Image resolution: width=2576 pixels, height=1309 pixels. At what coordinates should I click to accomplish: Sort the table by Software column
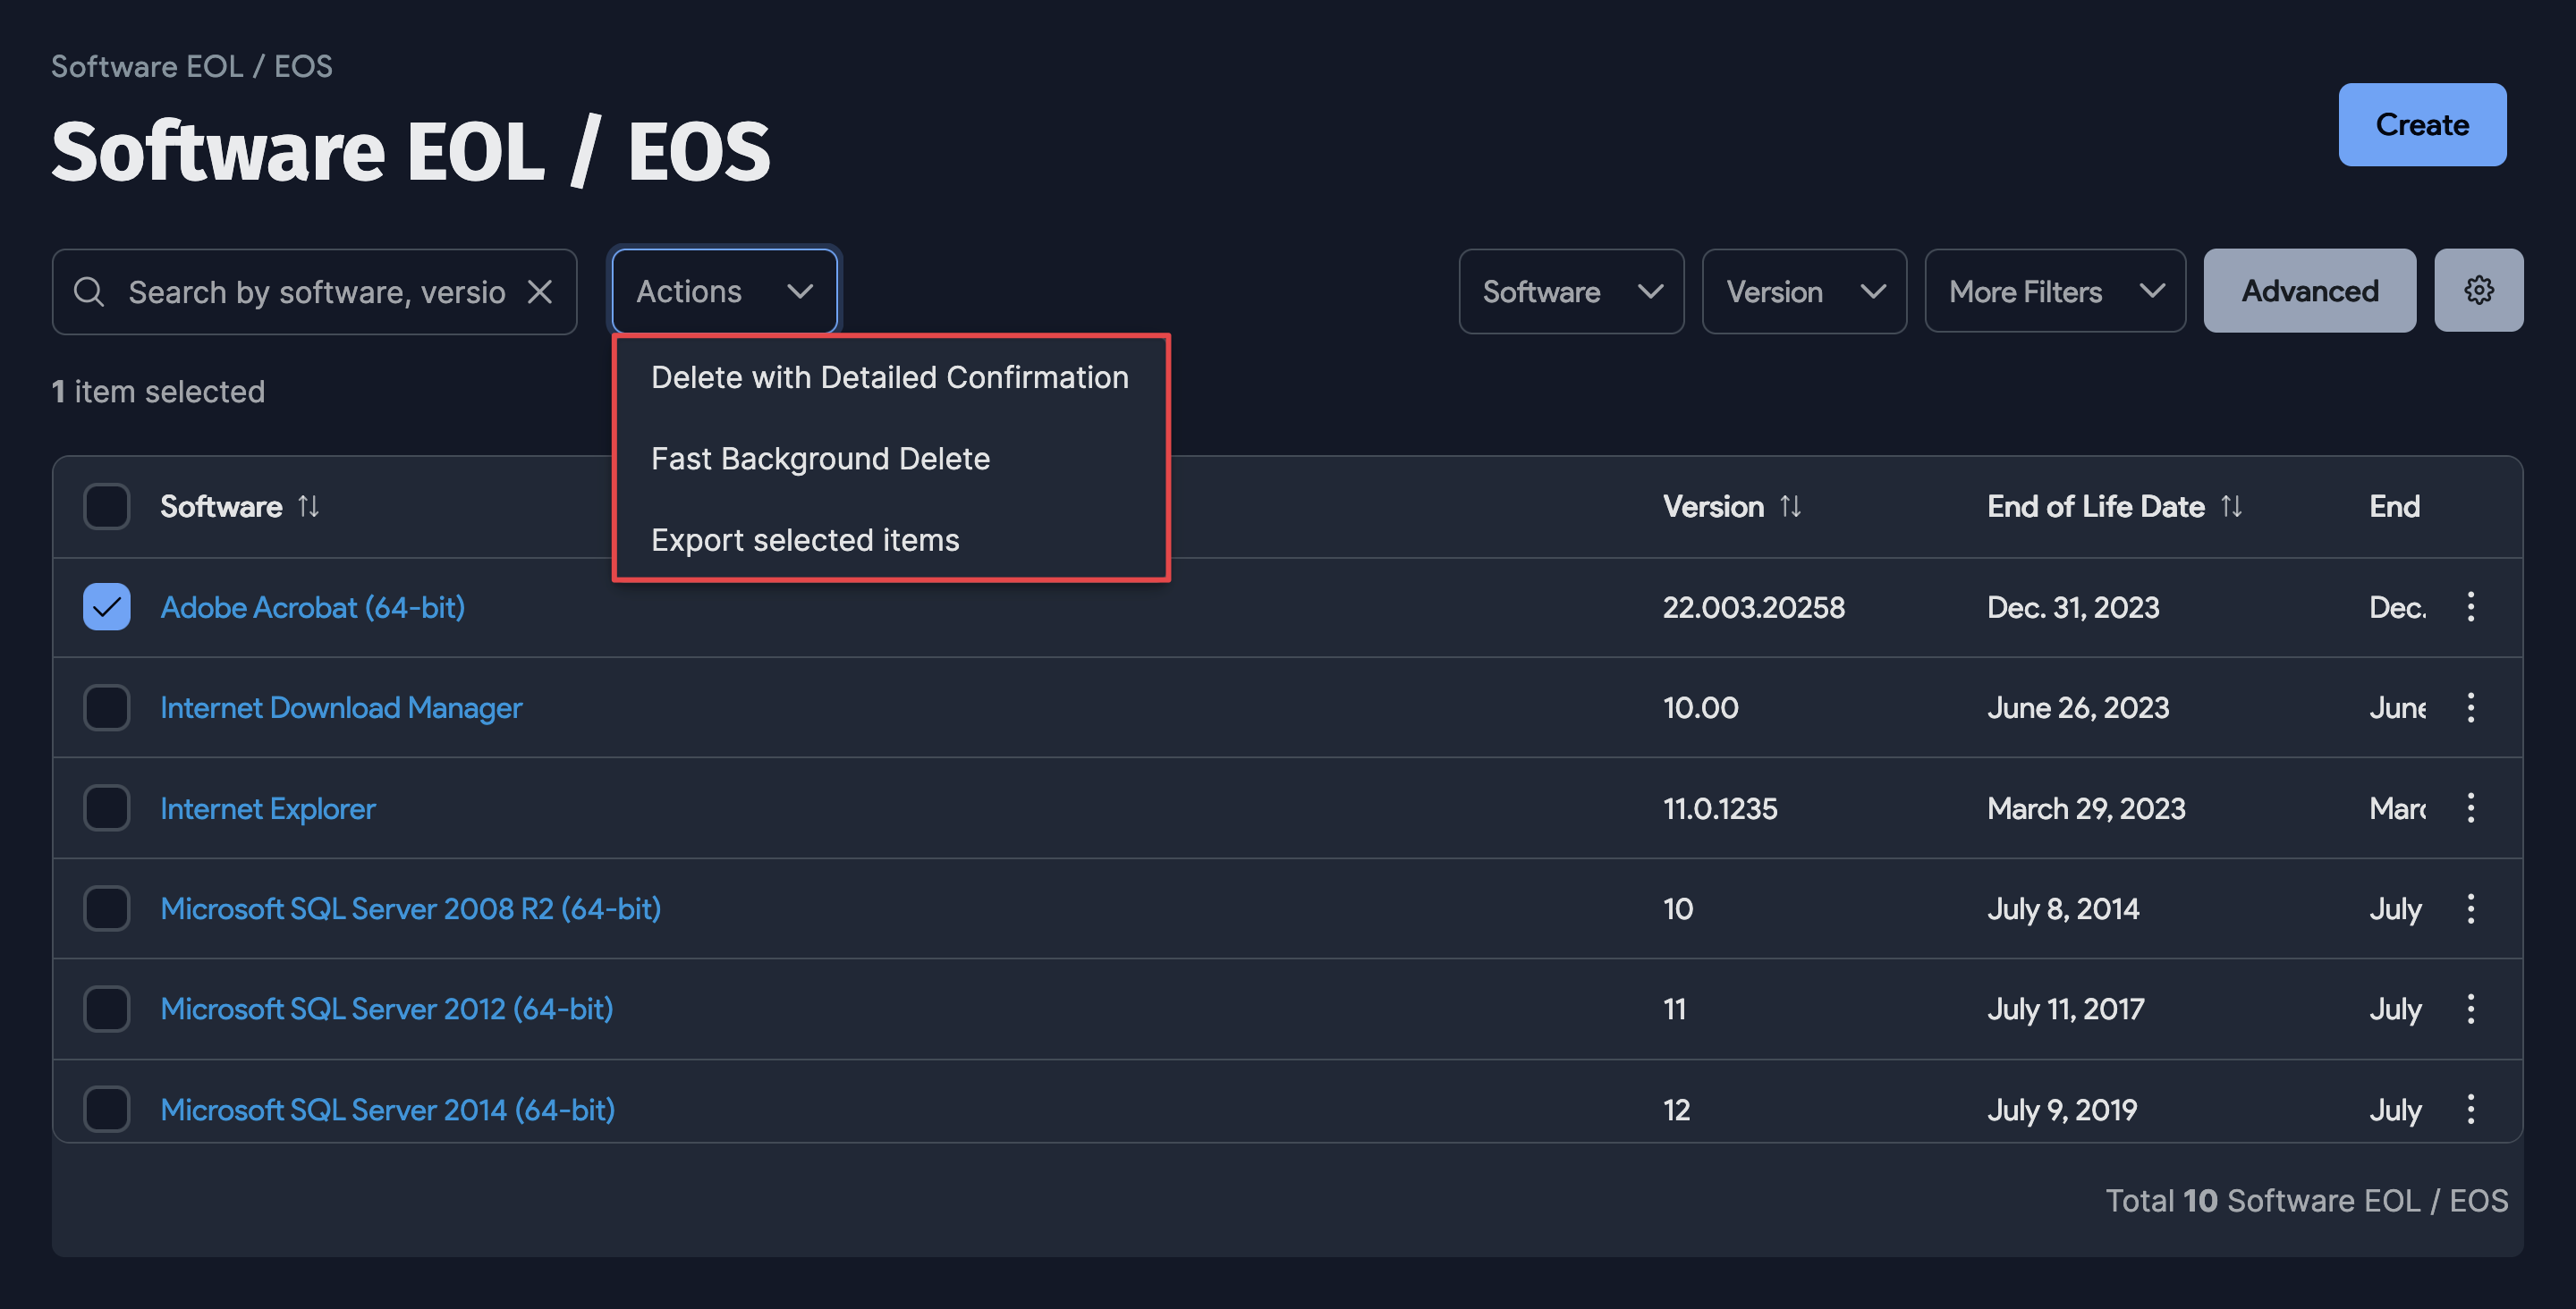308,506
